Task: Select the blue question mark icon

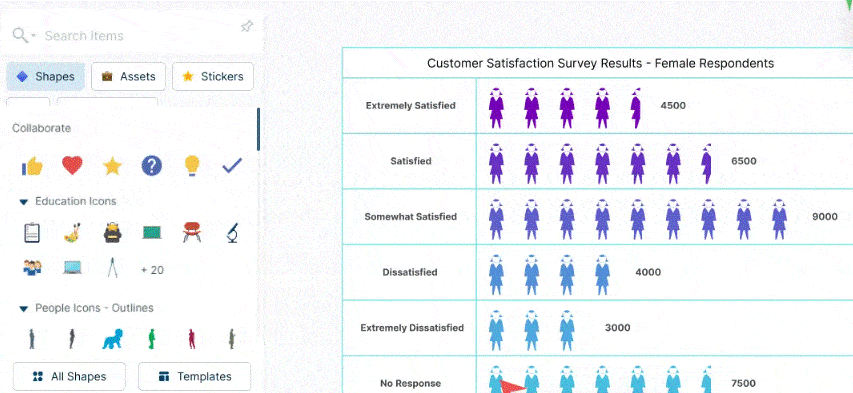Action: 152,165
